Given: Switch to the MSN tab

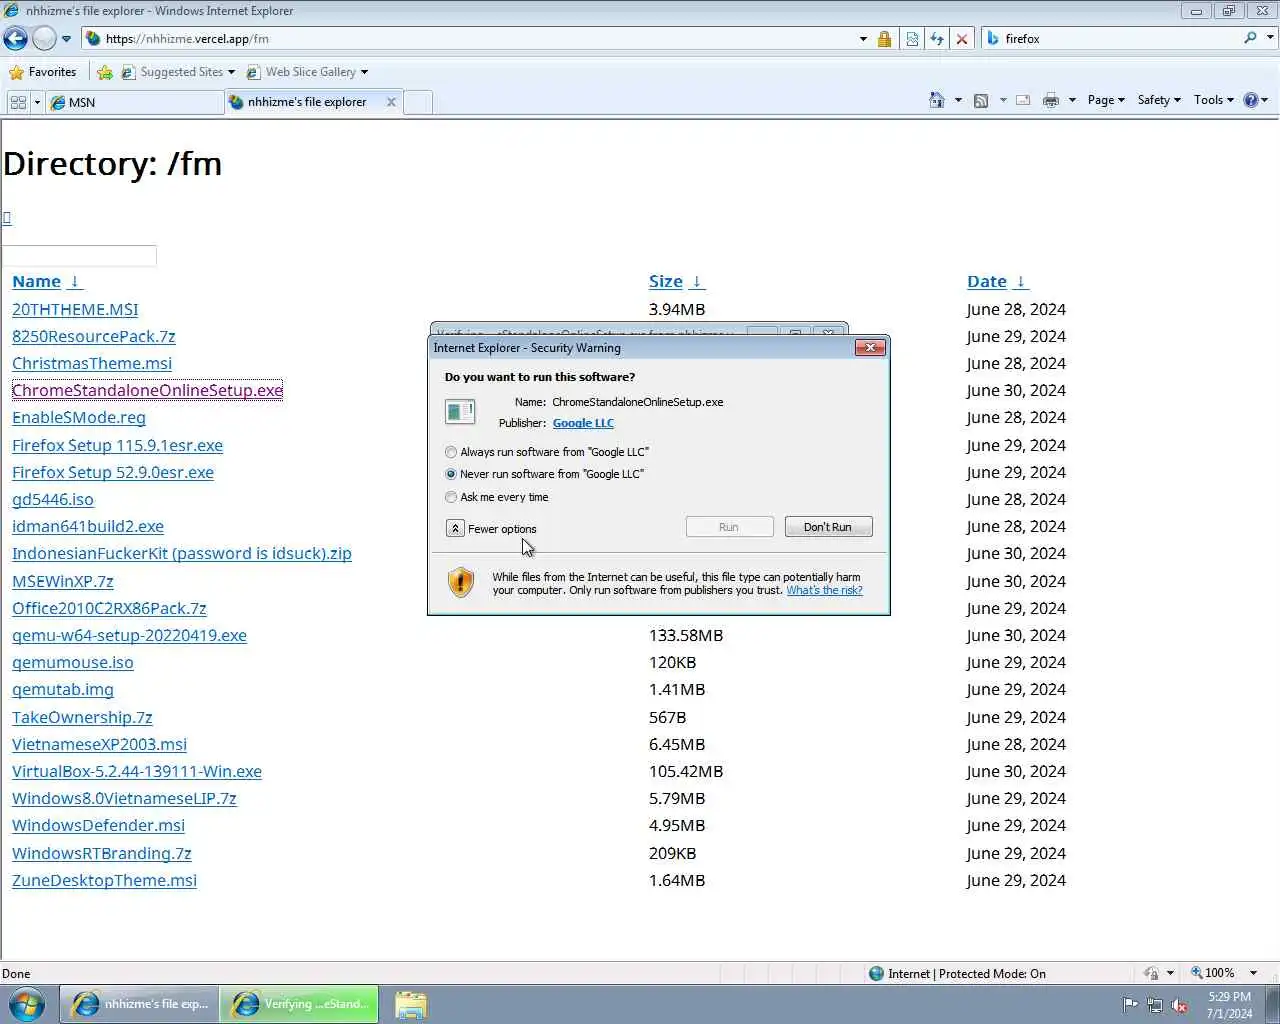Looking at the screenshot, I should 134,102.
